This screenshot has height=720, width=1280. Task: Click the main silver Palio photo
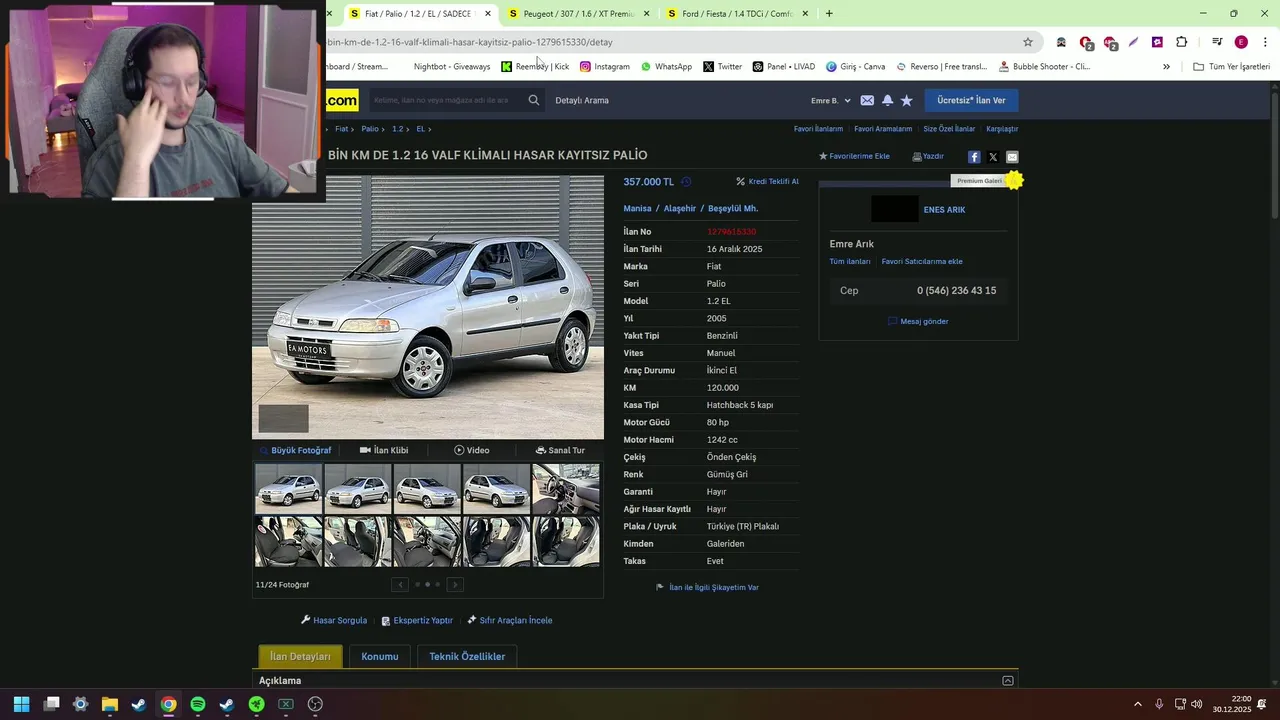click(428, 308)
